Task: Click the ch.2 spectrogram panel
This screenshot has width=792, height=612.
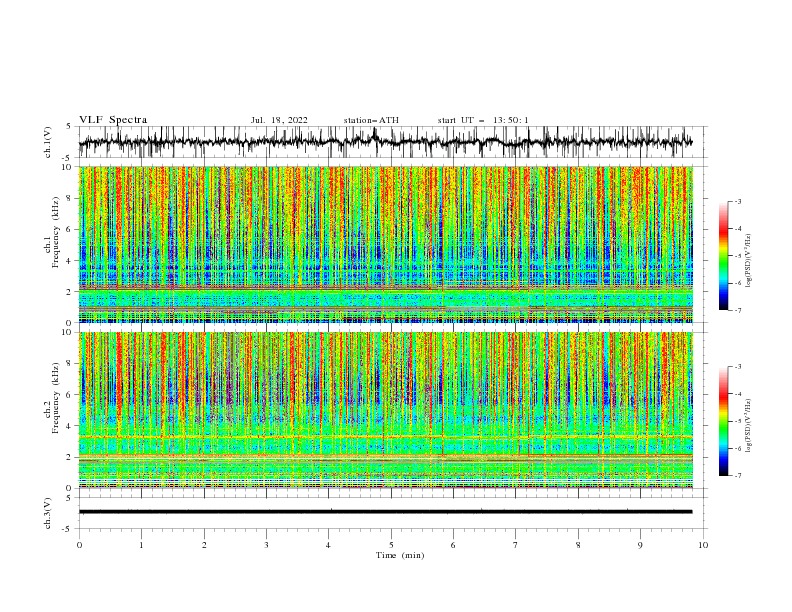Action: tap(386, 410)
